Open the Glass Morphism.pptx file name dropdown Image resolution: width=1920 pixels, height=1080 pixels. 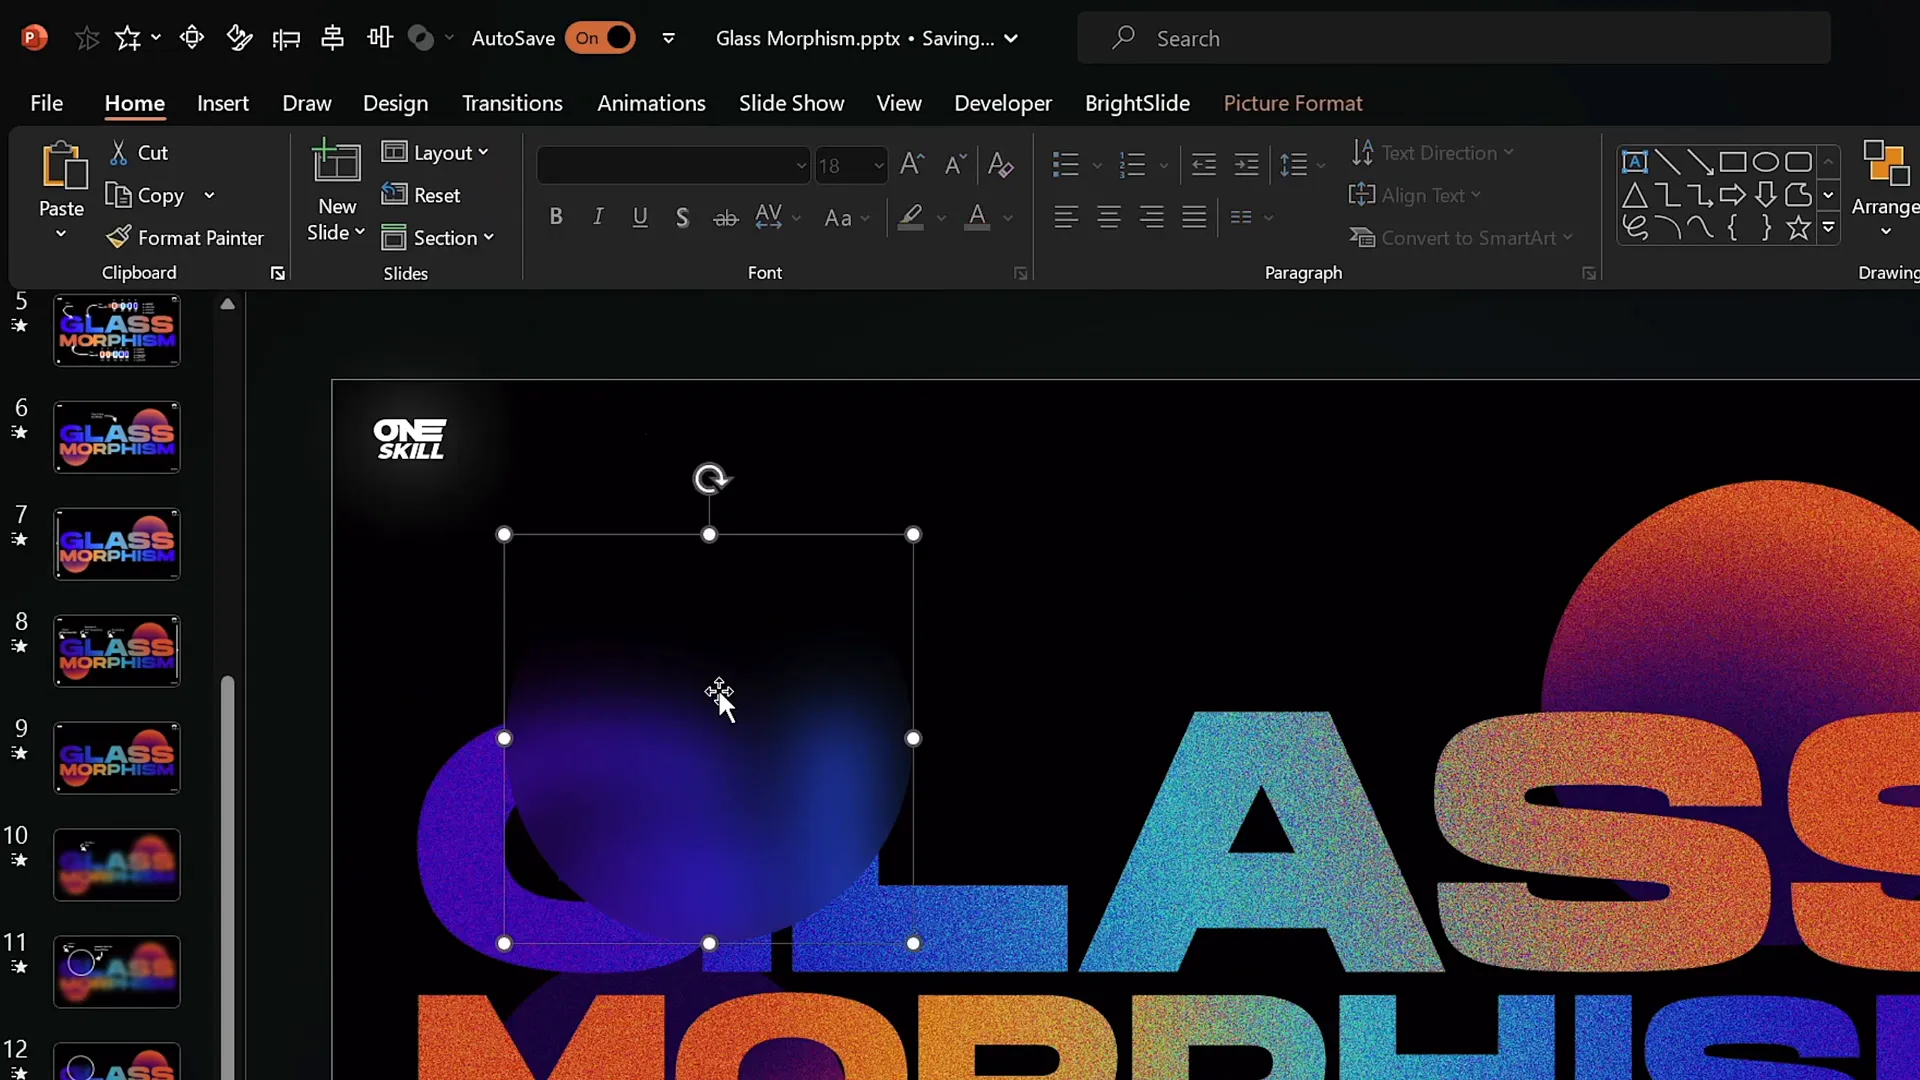tap(1011, 39)
